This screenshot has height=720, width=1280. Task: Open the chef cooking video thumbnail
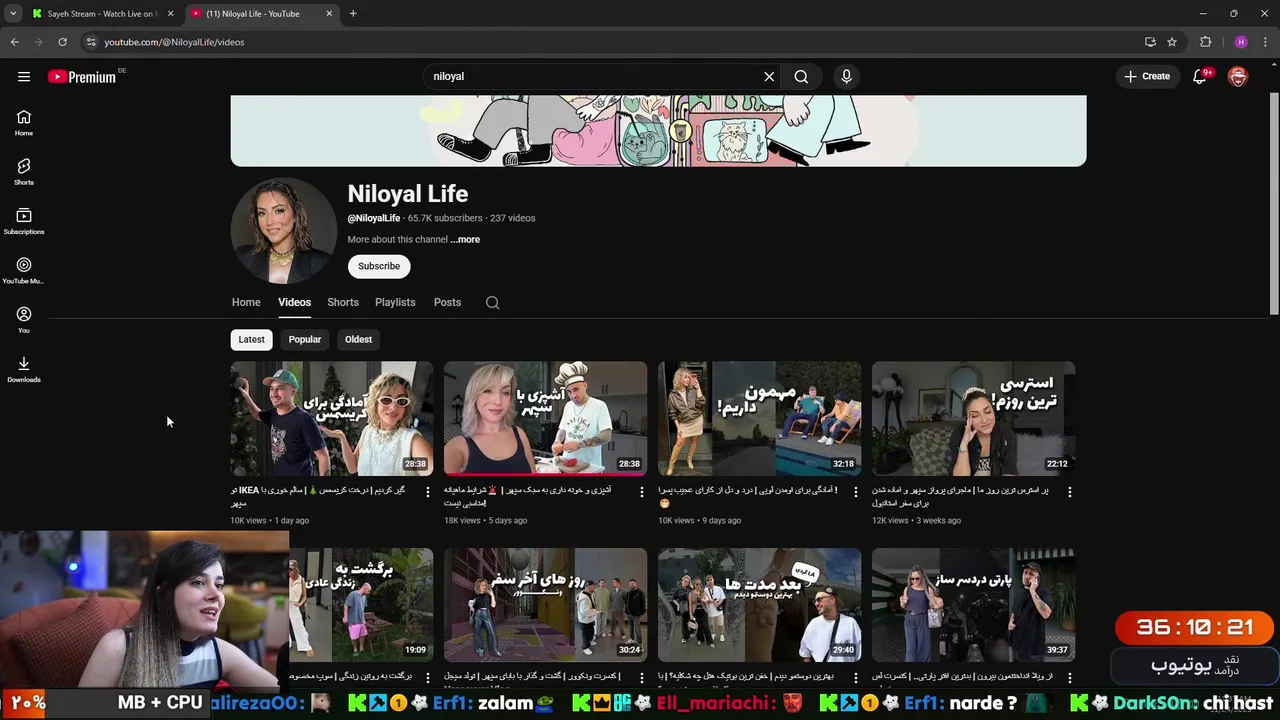pyautogui.click(x=545, y=418)
